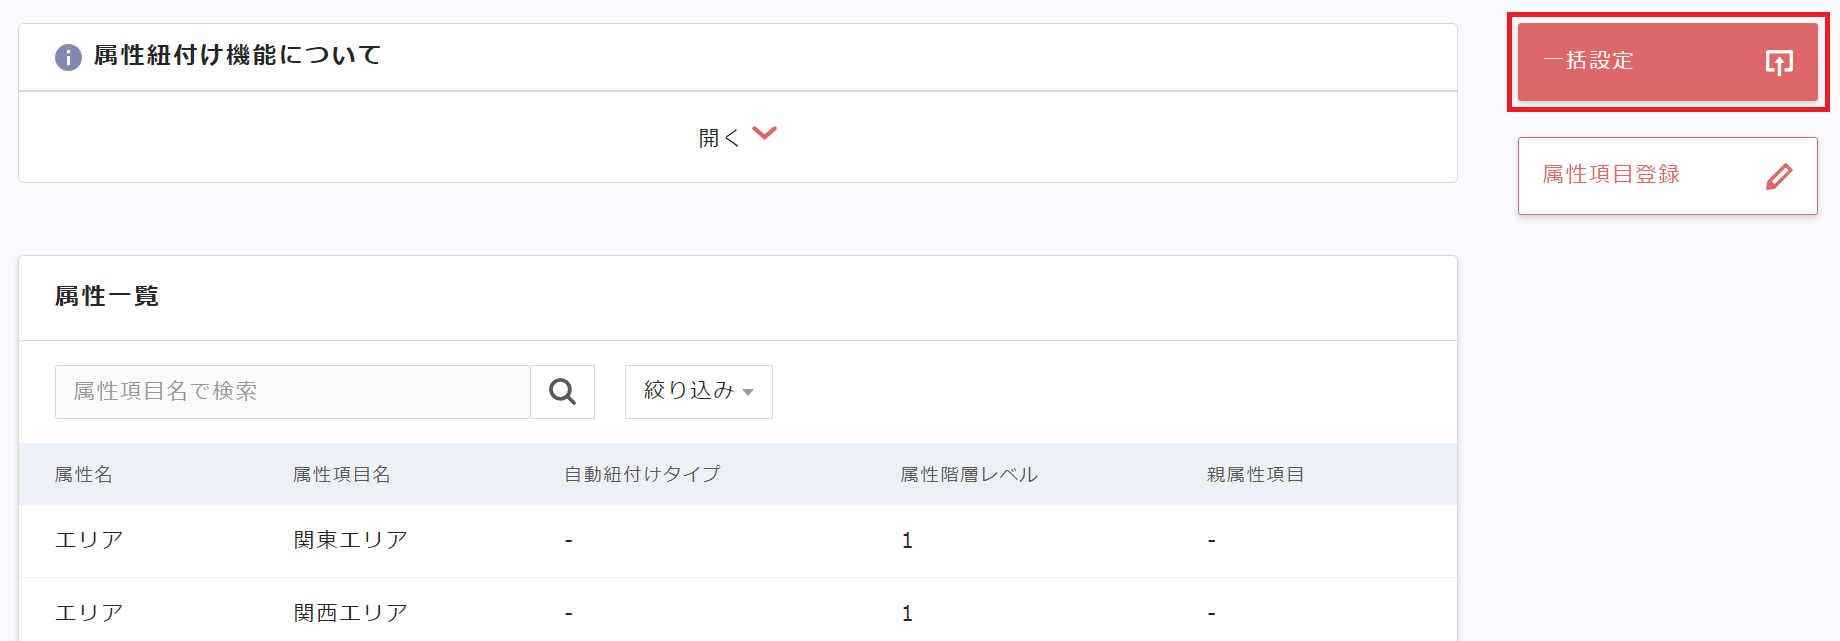Select the 関西エリア item name
The image size is (1840, 641).
pyautogui.click(x=351, y=613)
